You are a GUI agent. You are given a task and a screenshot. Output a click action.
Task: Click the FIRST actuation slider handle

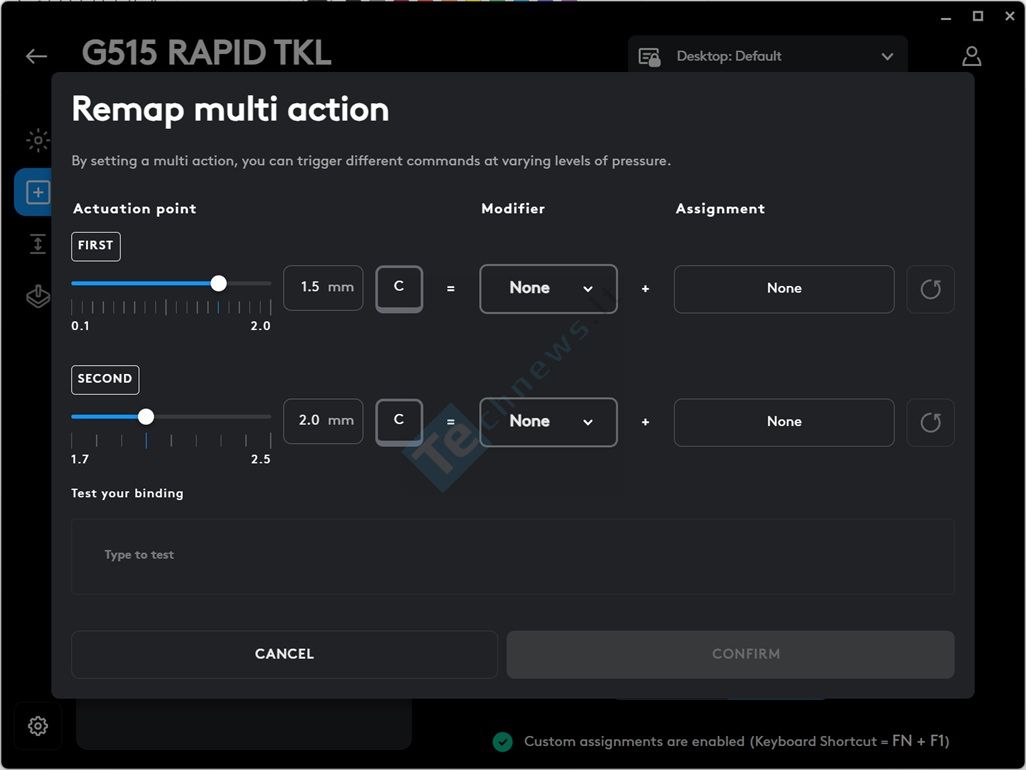coord(219,284)
